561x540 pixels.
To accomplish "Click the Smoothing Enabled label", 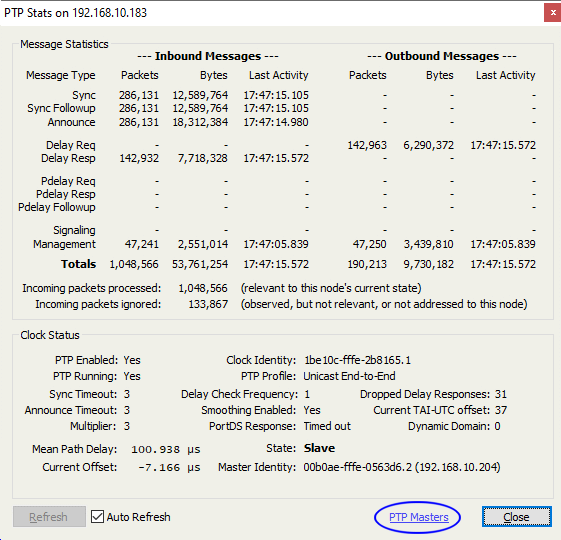I will (248, 410).
